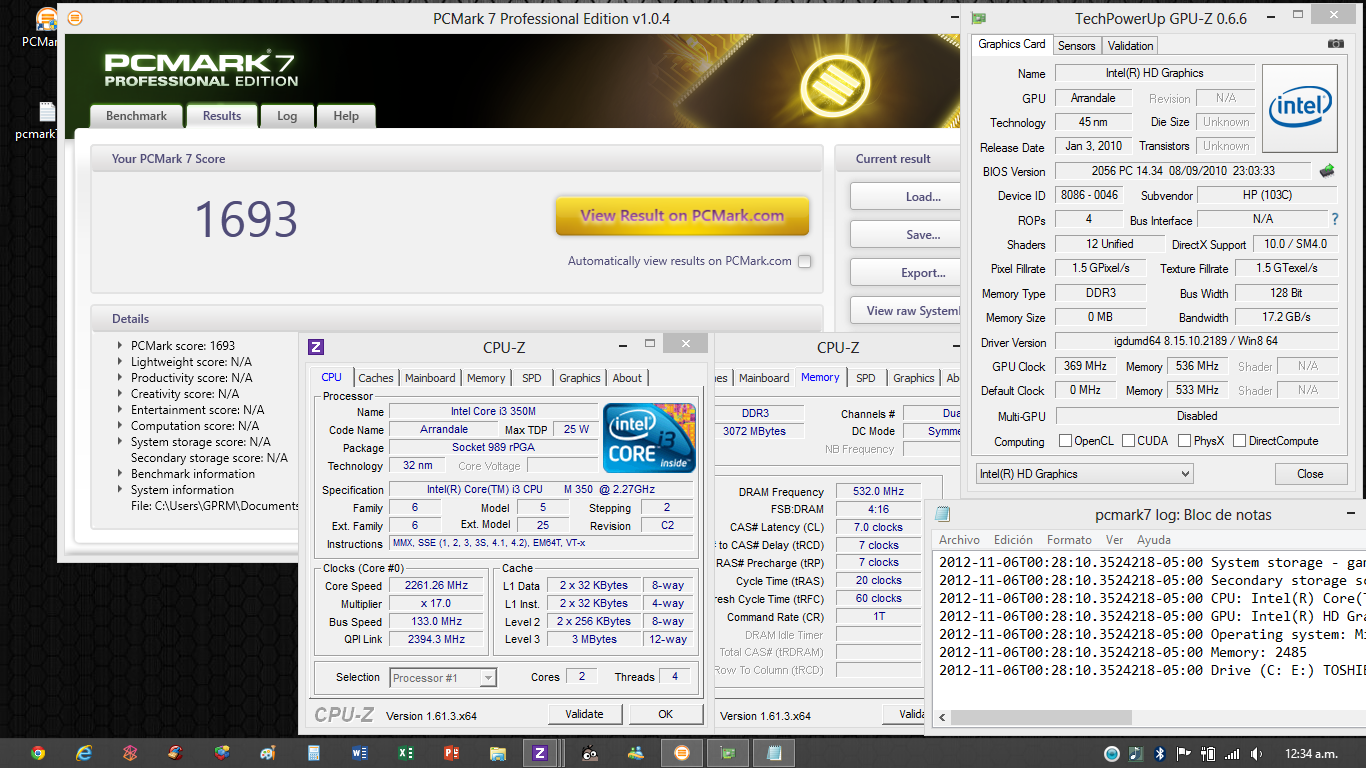The image size is (1366, 768).
Task: Switch to the Benchmark tab in PCMark 7
Action: pos(136,116)
